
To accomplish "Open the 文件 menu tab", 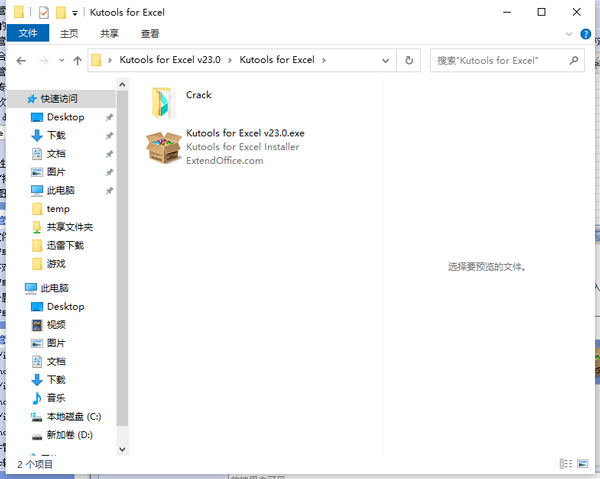I will pyautogui.click(x=28, y=33).
